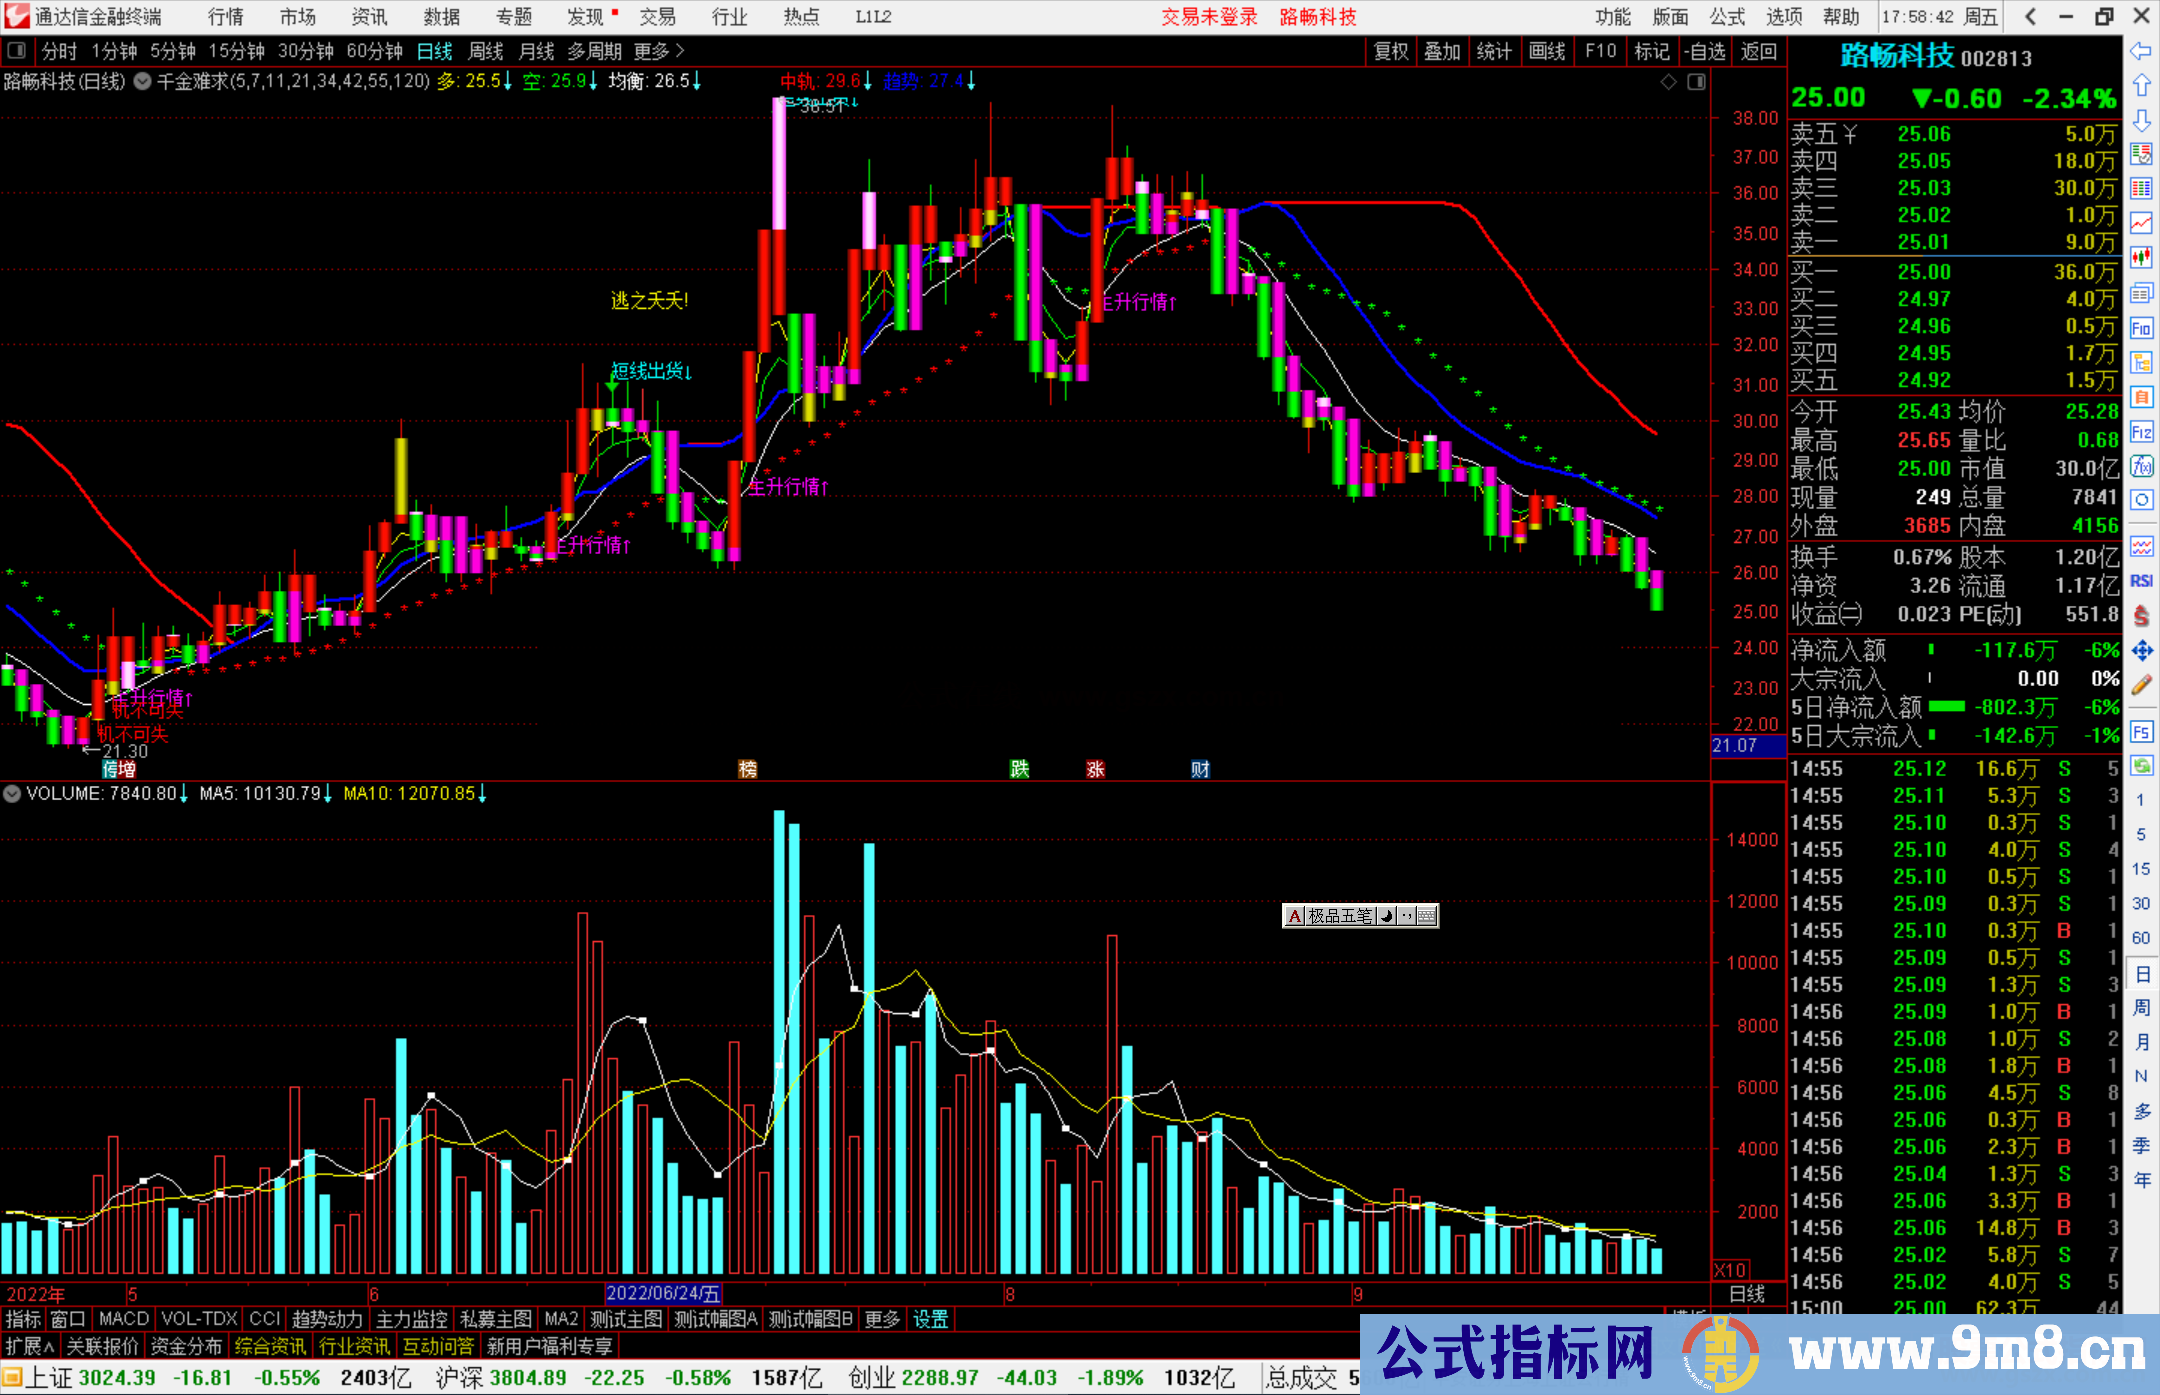Switch to 15-minute period in right sidebar
Image resolution: width=2160 pixels, height=1395 pixels.
click(2140, 869)
